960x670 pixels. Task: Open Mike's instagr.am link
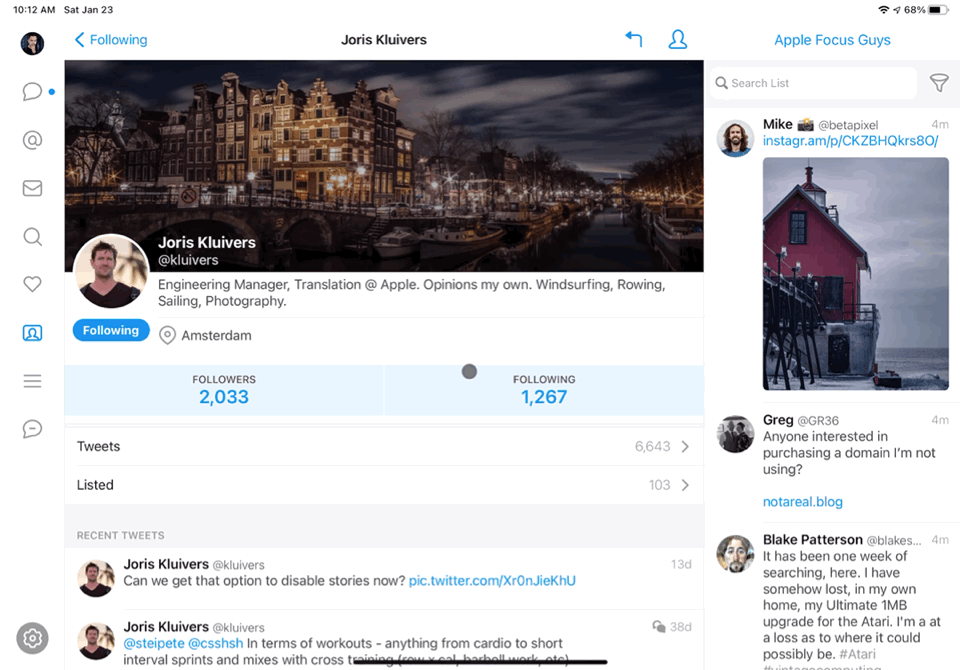tap(848, 140)
